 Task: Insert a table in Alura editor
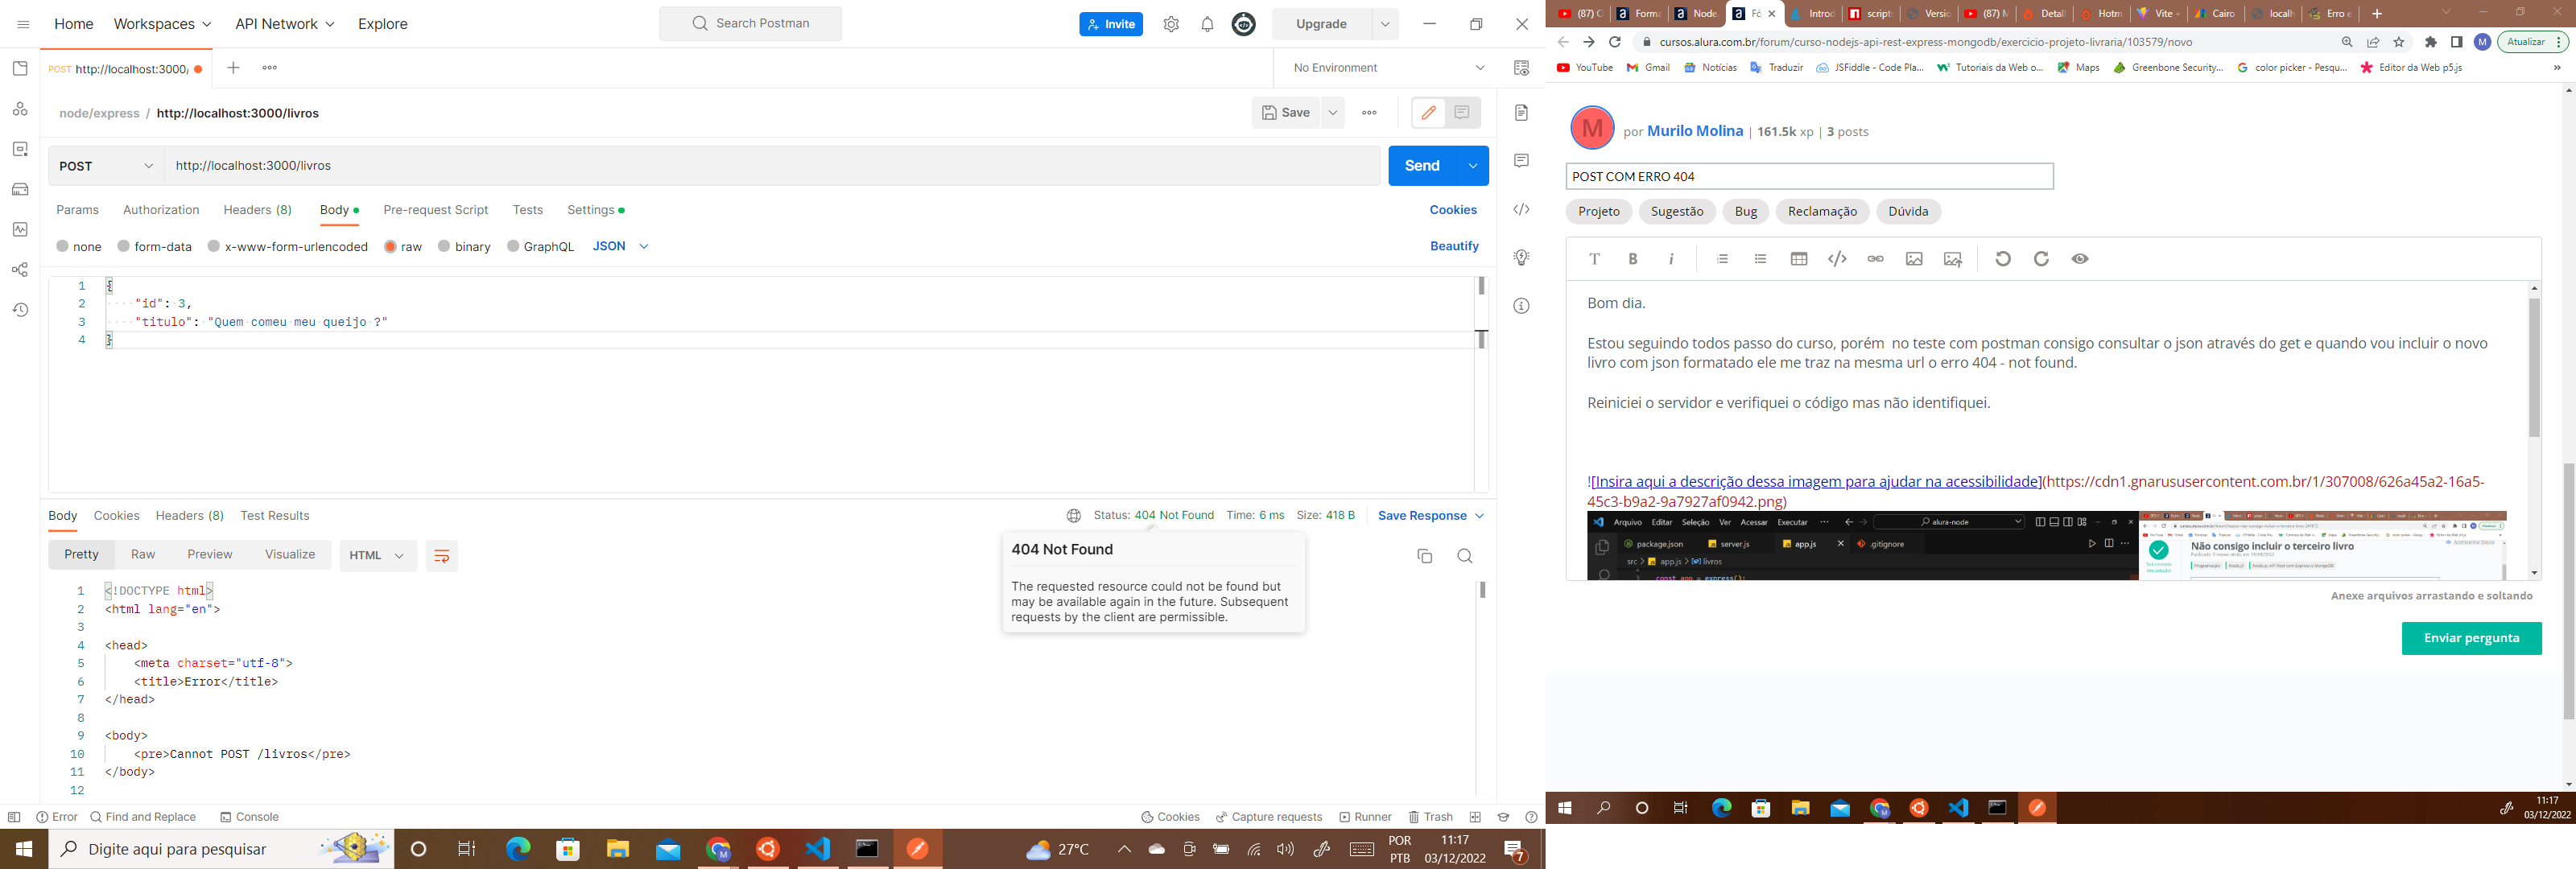point(1799,259)
